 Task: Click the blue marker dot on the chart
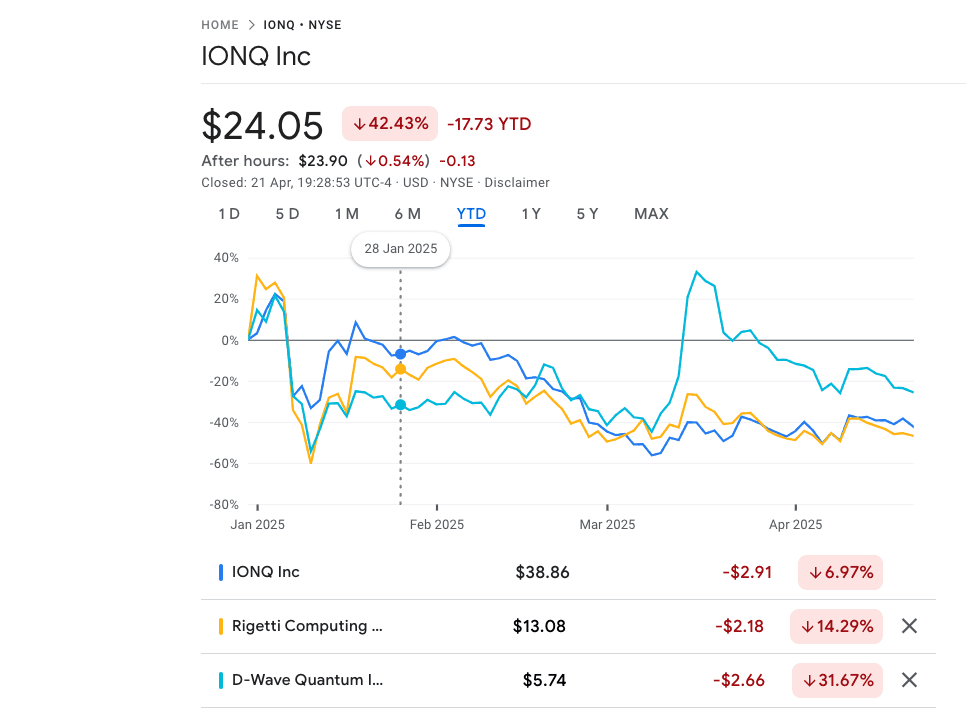tap(400, 352)
